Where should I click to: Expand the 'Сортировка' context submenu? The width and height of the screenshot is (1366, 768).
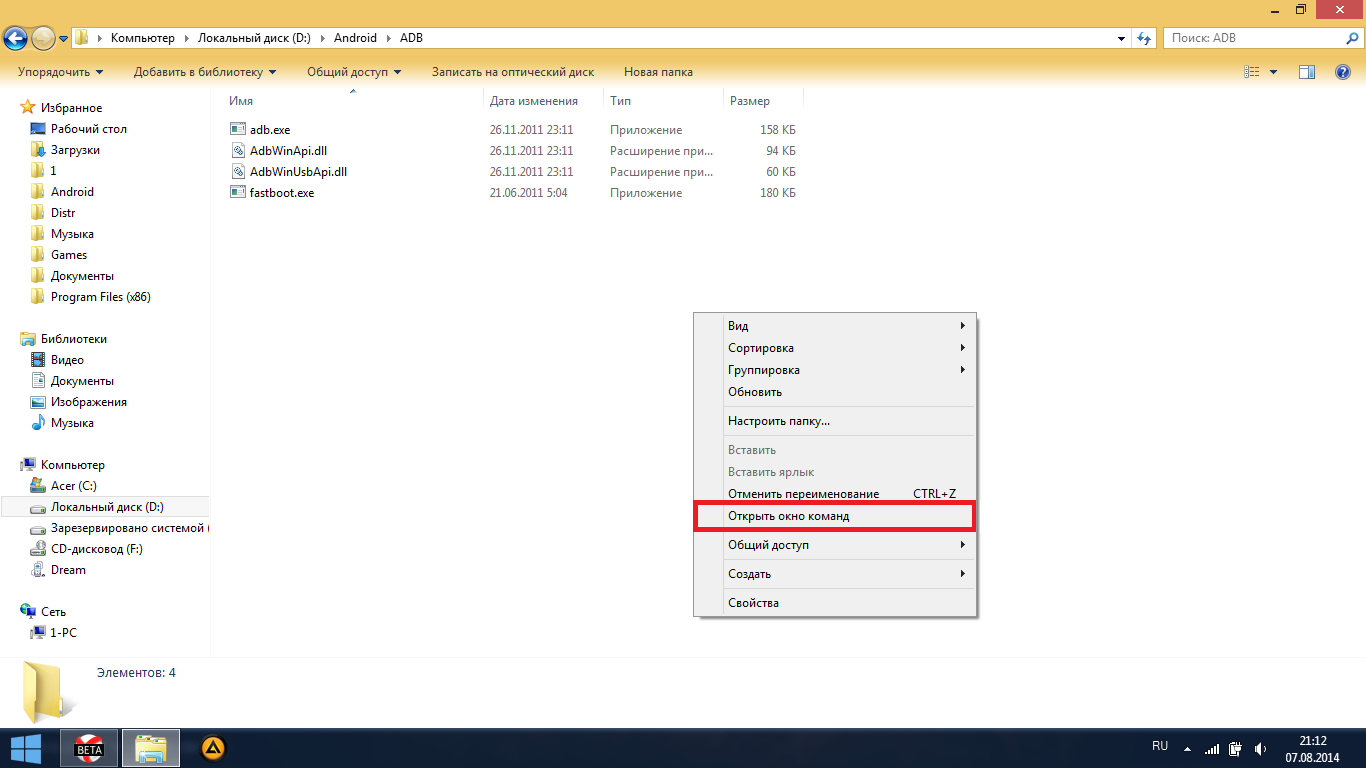click(835, 348)
